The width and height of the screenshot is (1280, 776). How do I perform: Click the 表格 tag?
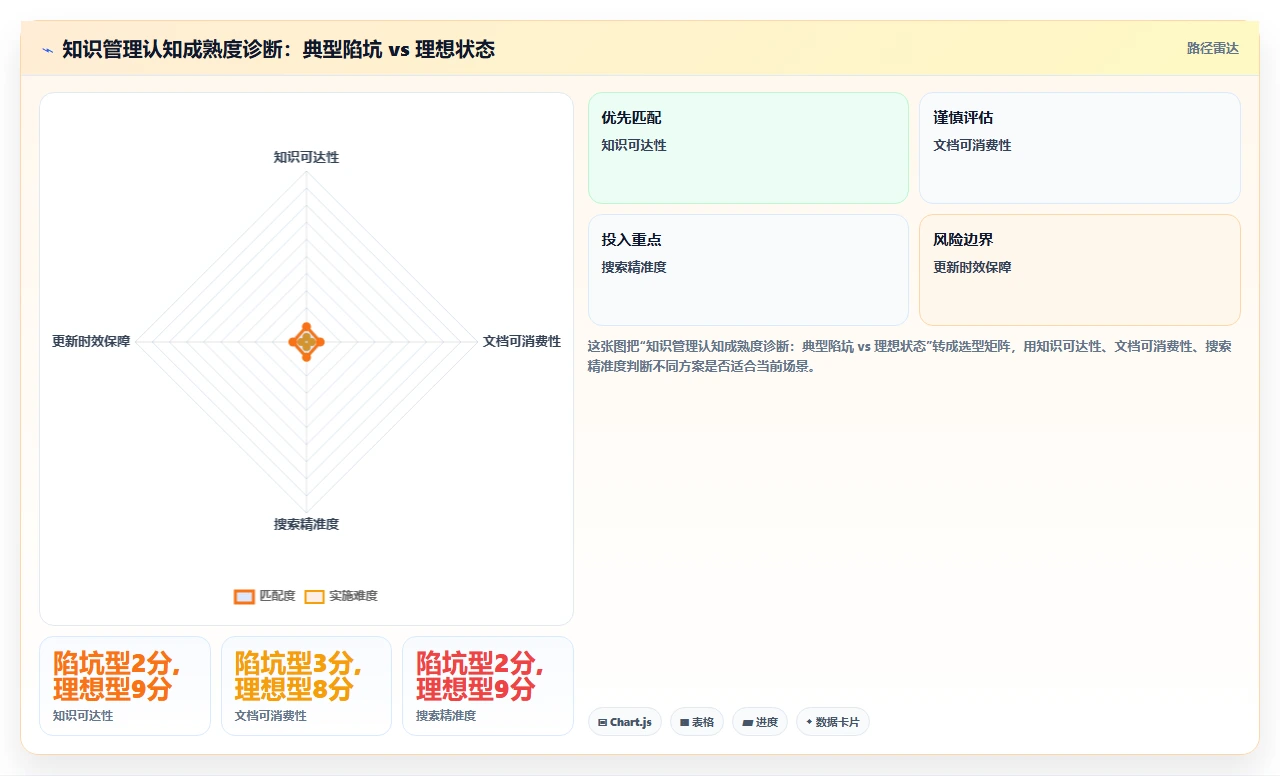click(x=697, y=722)
